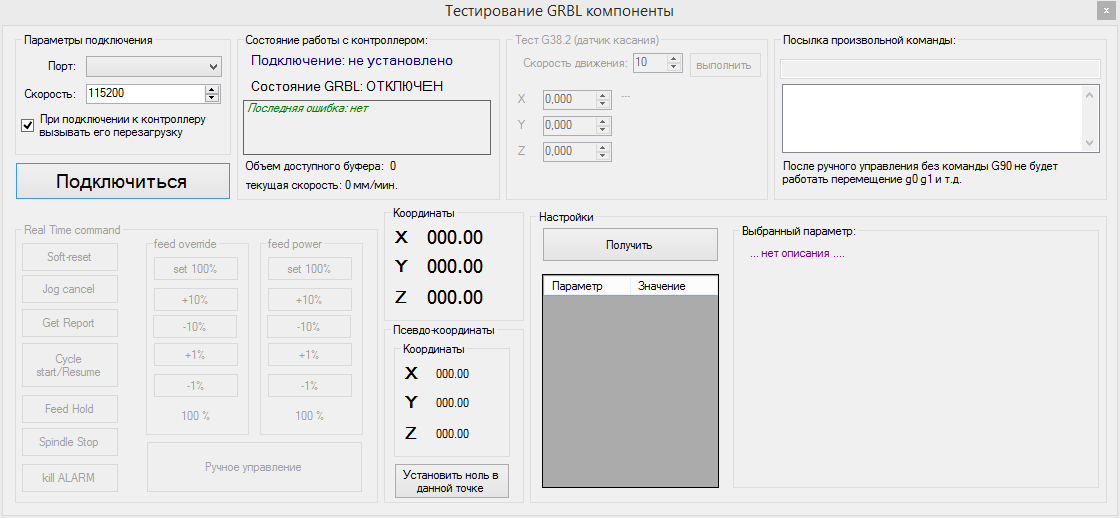Click the выполнить button

pyautogui.click(x=724, y=65)
